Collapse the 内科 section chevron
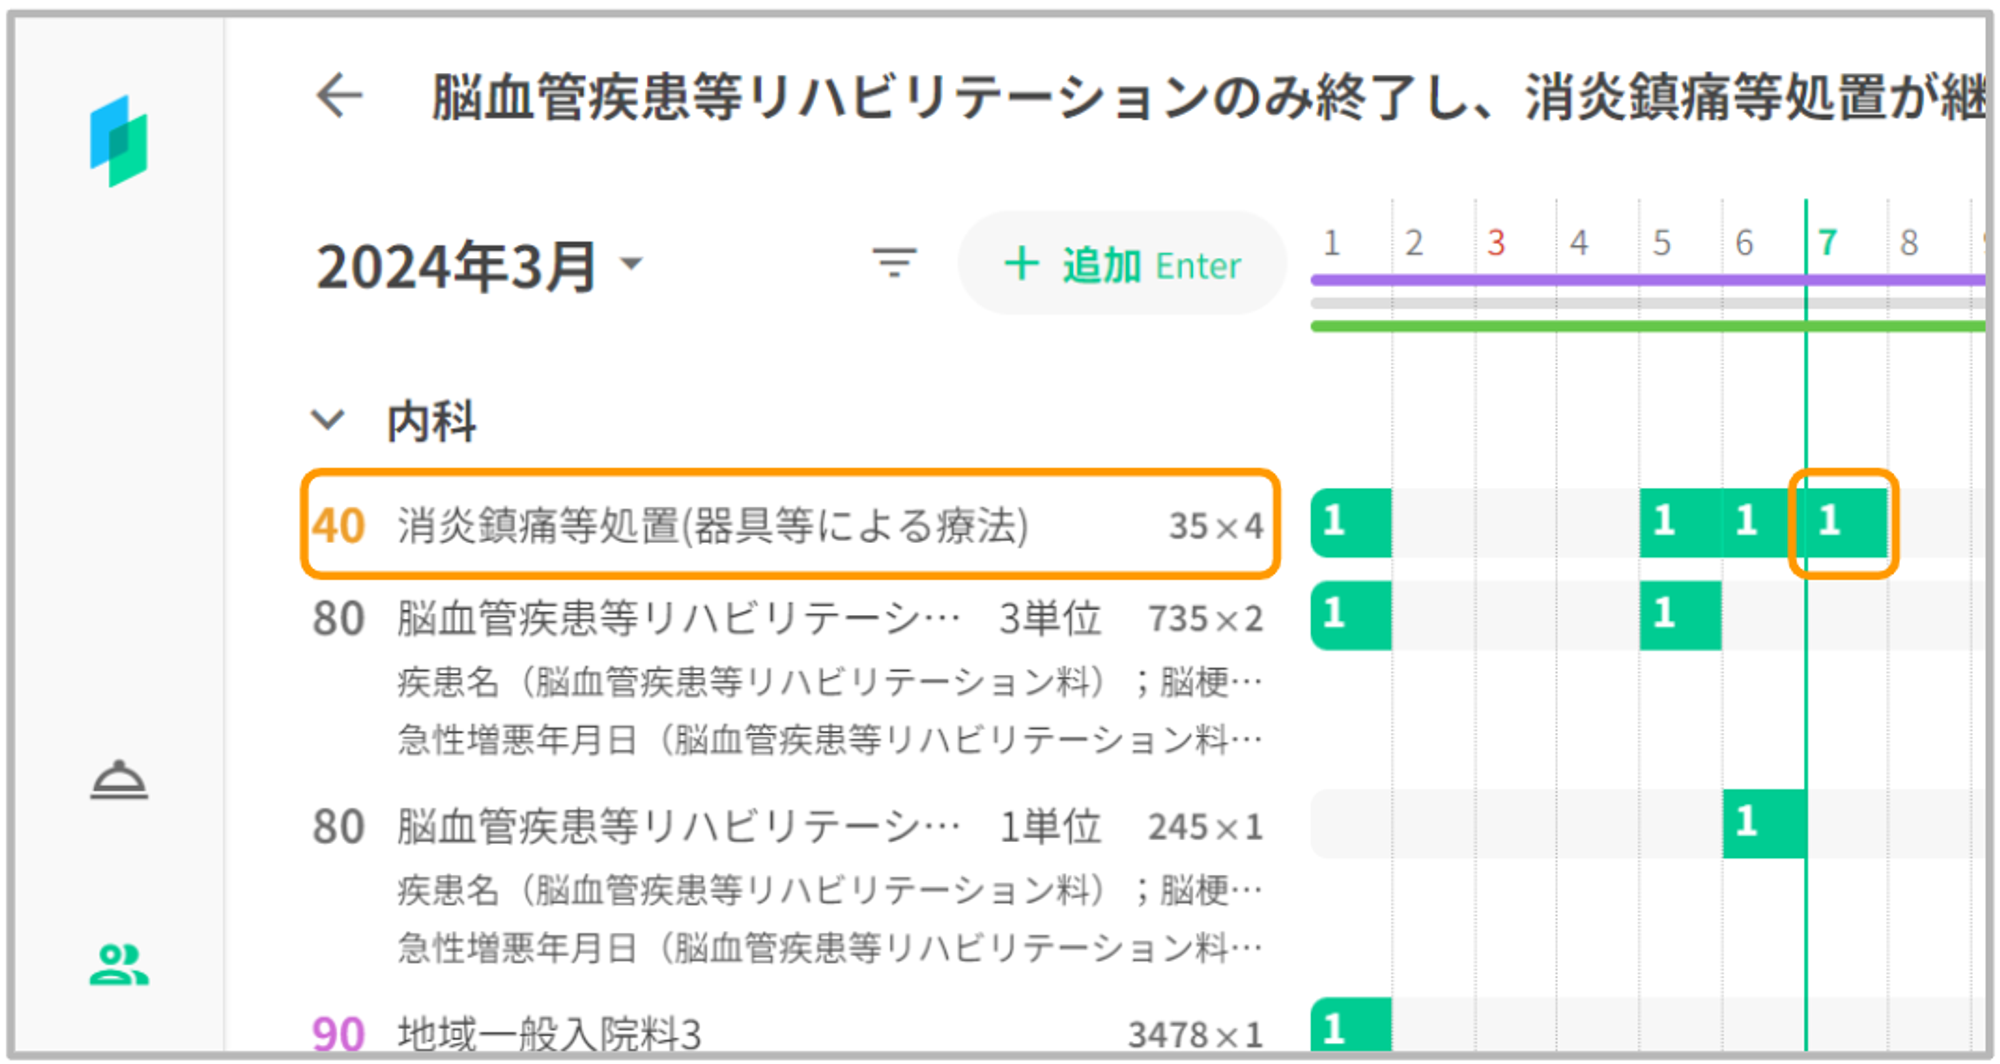 point(328,420)
